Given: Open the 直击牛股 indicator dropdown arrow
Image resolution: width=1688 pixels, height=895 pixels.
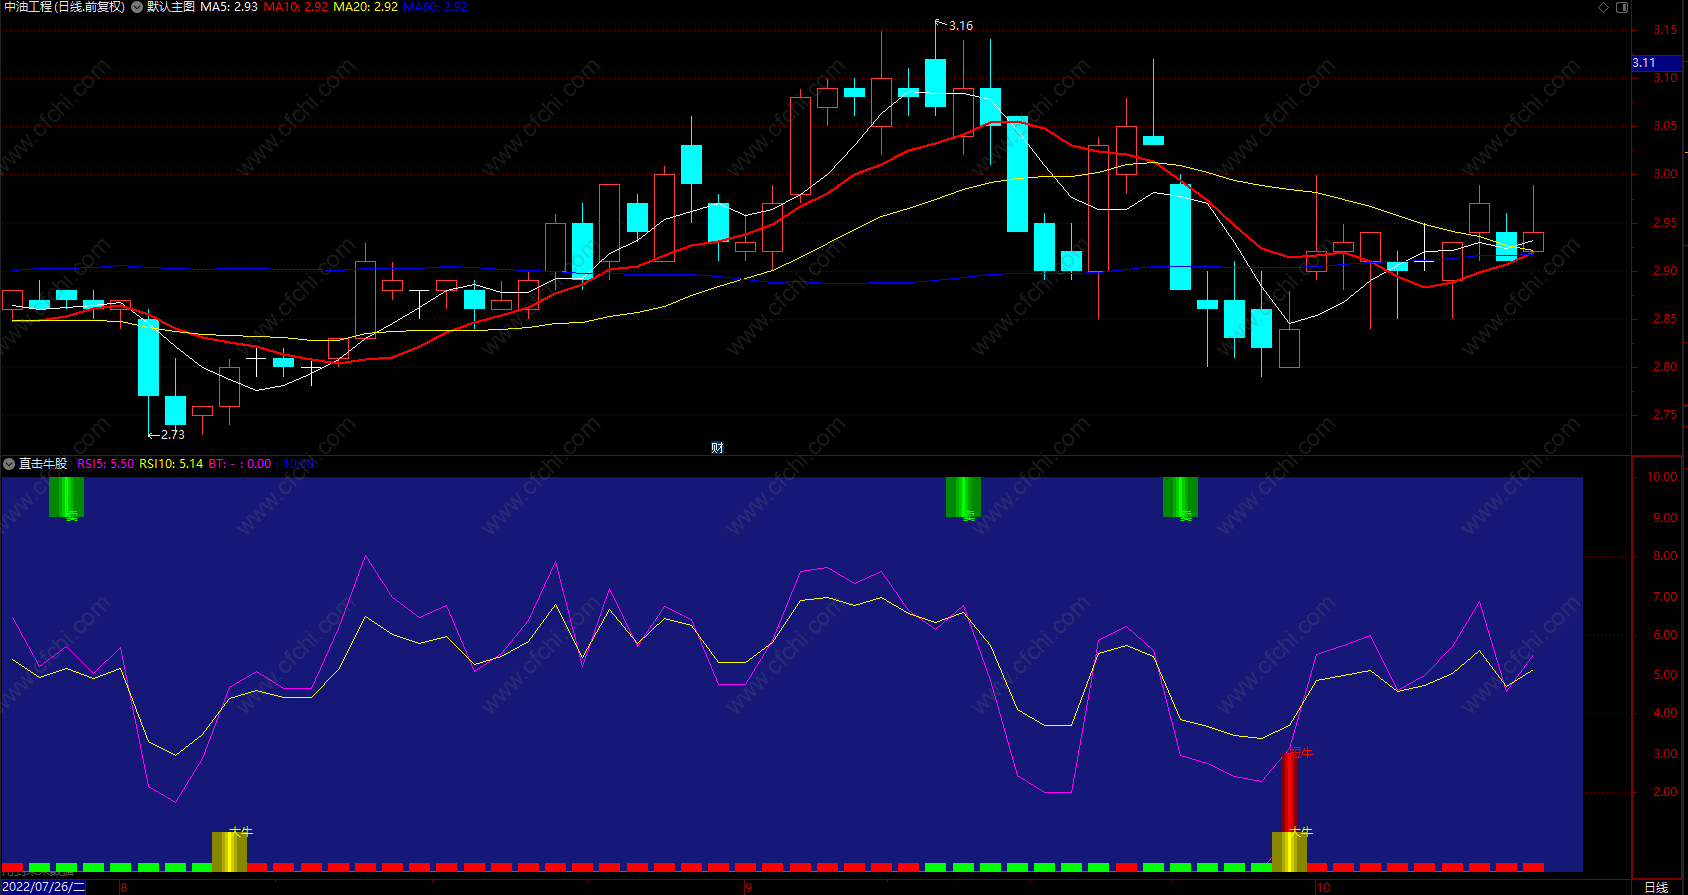Looking at the screenshot, I should (9, 464).
